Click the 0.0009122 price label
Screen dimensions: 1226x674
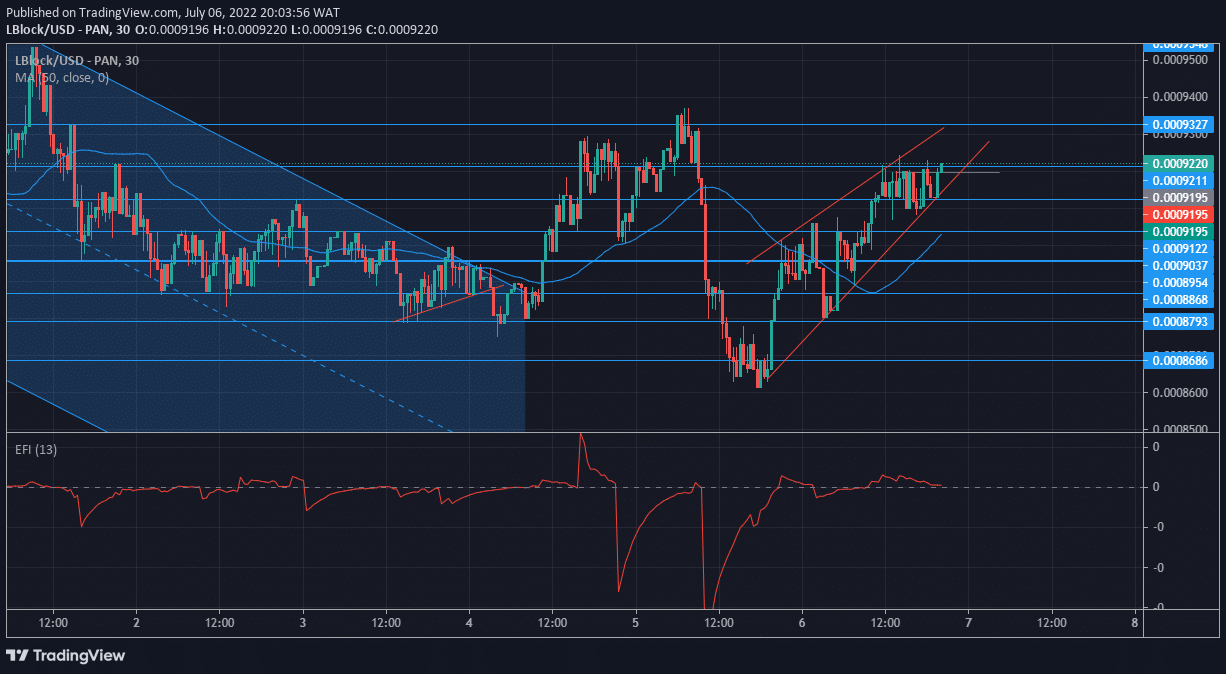(x=1181, y=248)
